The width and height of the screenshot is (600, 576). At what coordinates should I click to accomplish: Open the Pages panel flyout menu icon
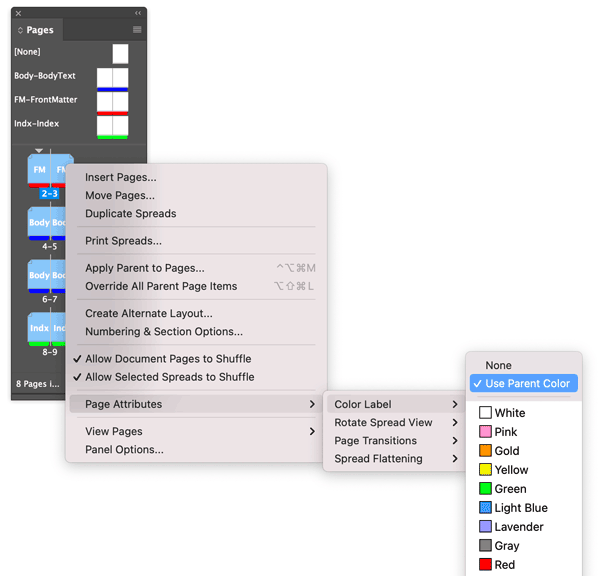point(137,30)
